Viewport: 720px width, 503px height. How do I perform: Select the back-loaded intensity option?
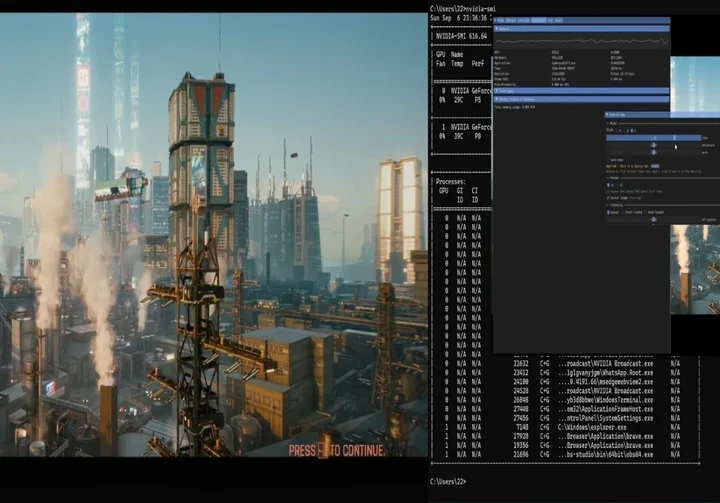click(654, 212)
